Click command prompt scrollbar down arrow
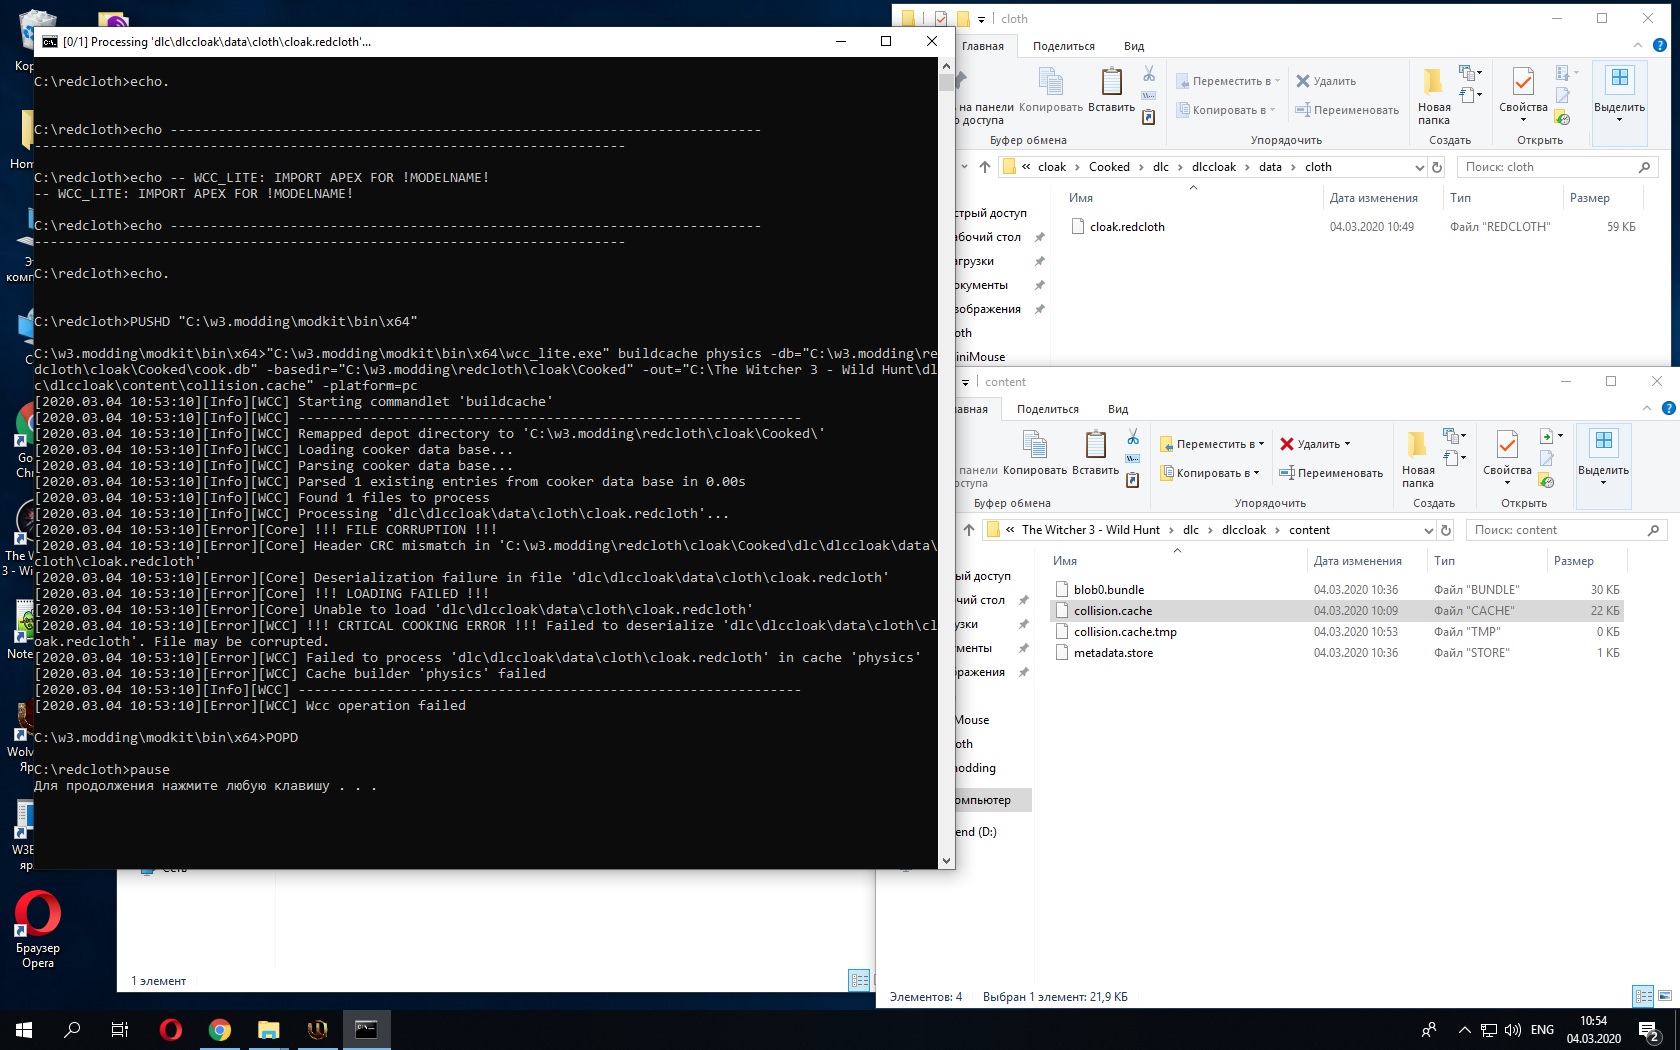1680x1050 pixels. pos(946,860)
